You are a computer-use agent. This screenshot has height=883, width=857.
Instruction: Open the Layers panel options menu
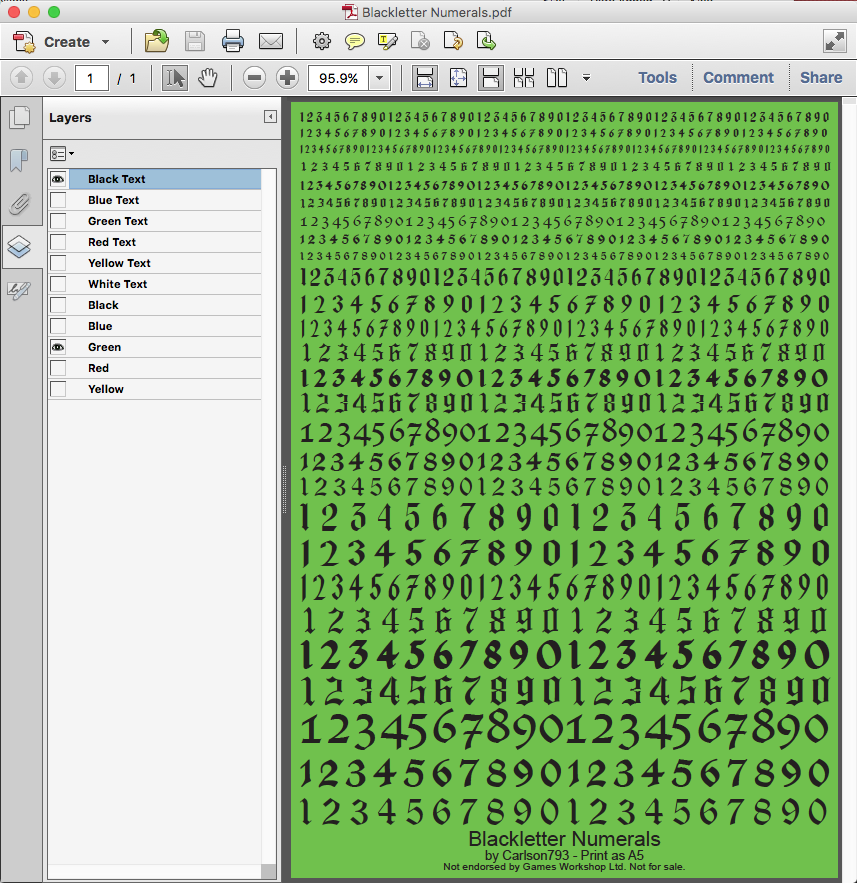pos(62,154)
